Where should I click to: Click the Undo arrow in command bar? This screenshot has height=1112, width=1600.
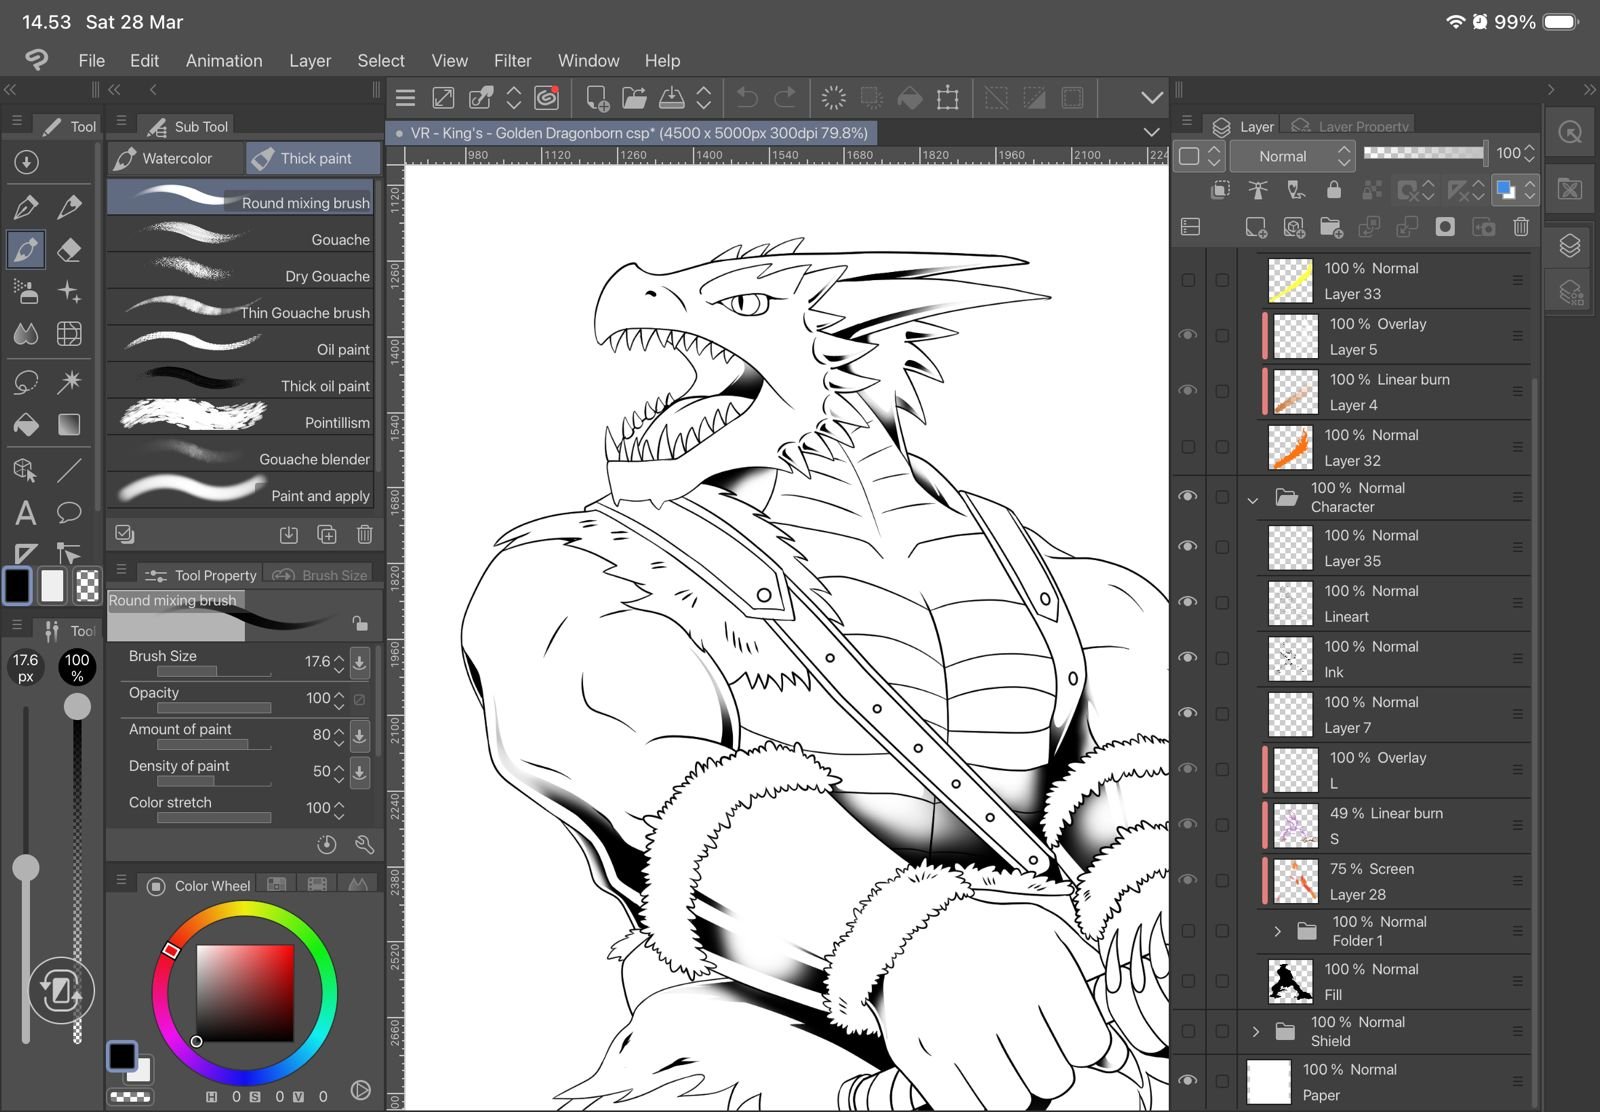[x=747, y=97]
